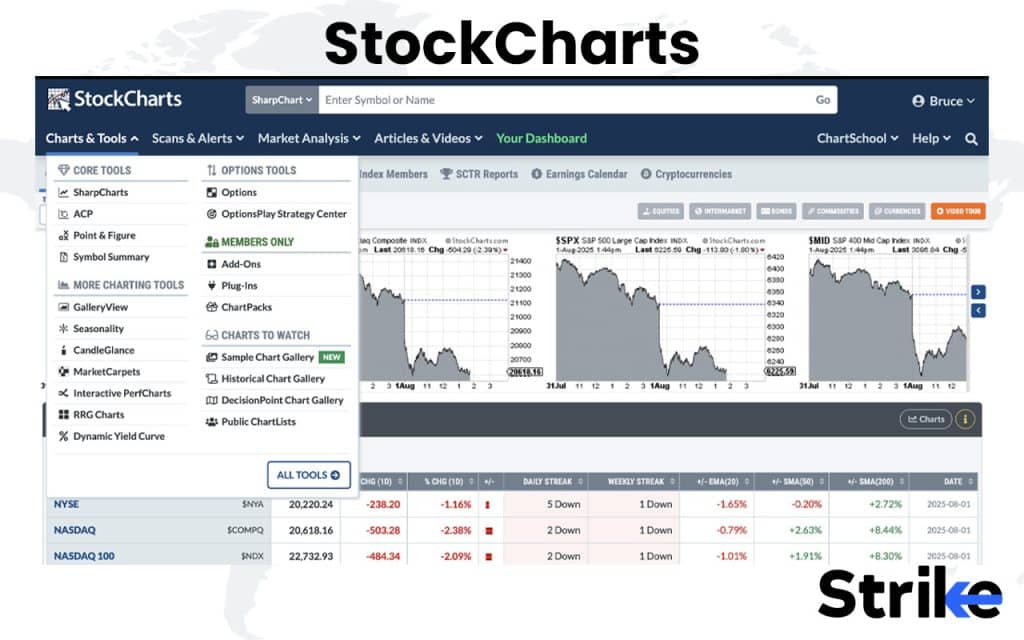Open the Help dropdown
The image size is (1024, 640).
point(930,138)
